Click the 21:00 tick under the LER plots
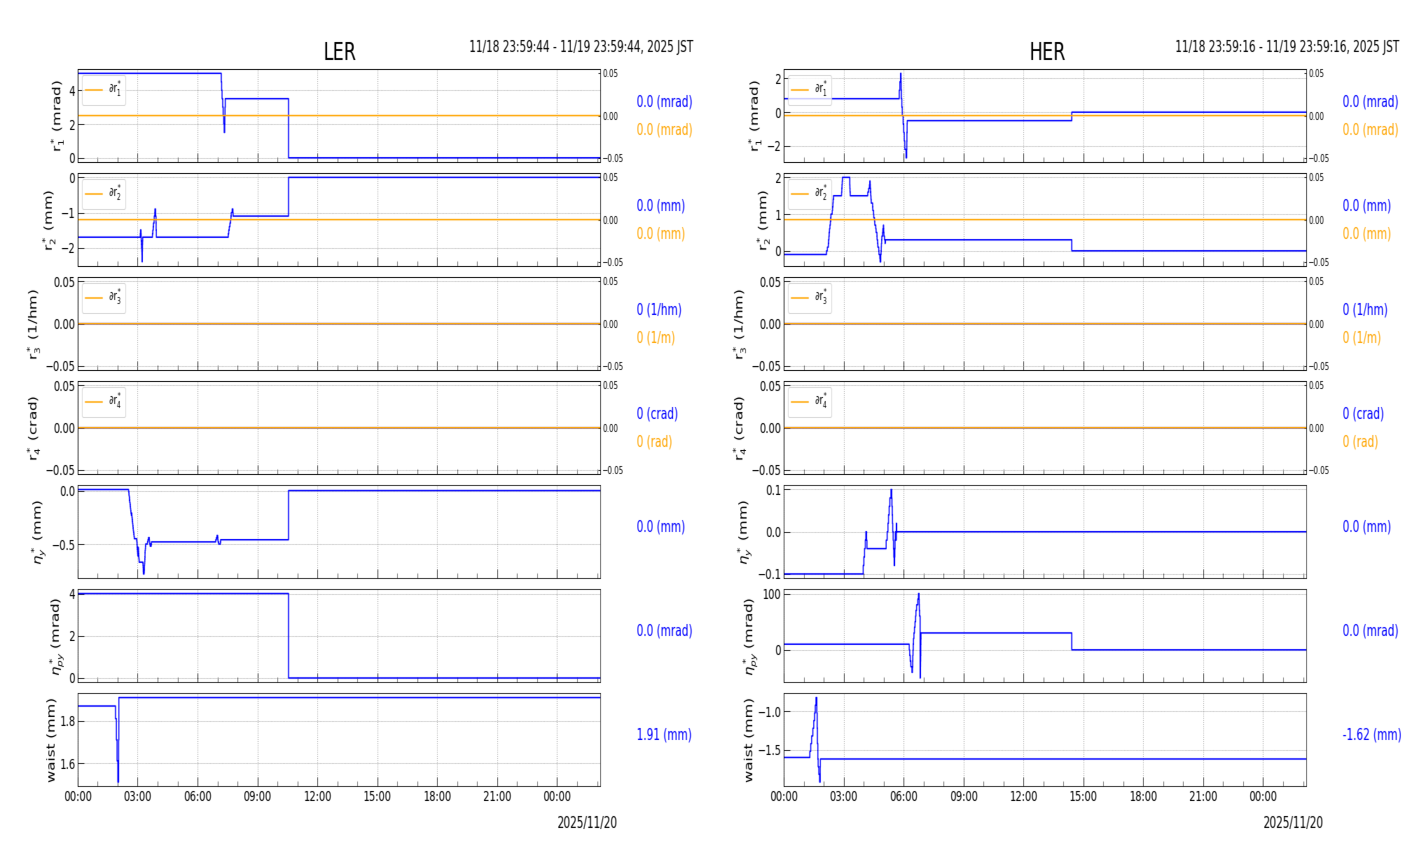The image size is (1412, 864). [x=497, y=797]
